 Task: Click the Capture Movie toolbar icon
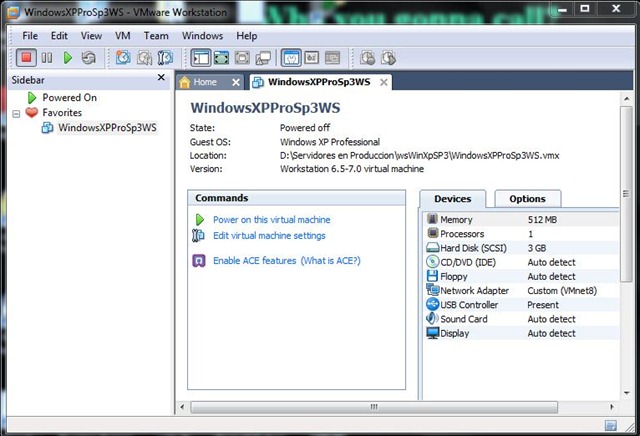367,58
